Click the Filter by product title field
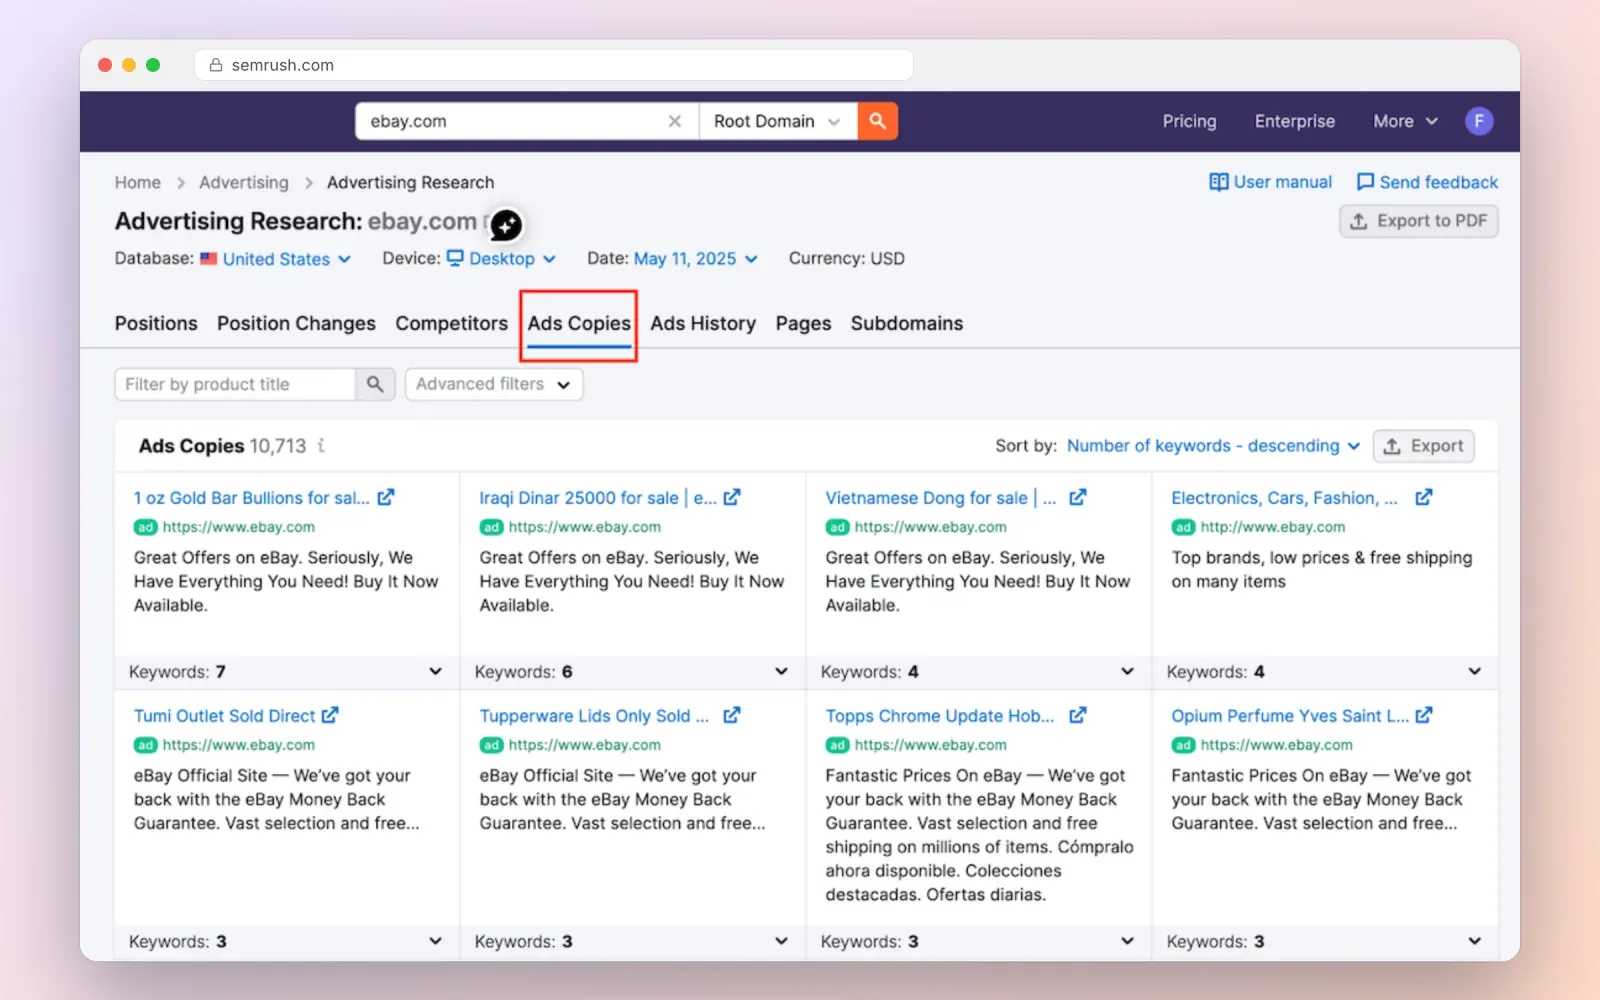 [x=235, y=384]
